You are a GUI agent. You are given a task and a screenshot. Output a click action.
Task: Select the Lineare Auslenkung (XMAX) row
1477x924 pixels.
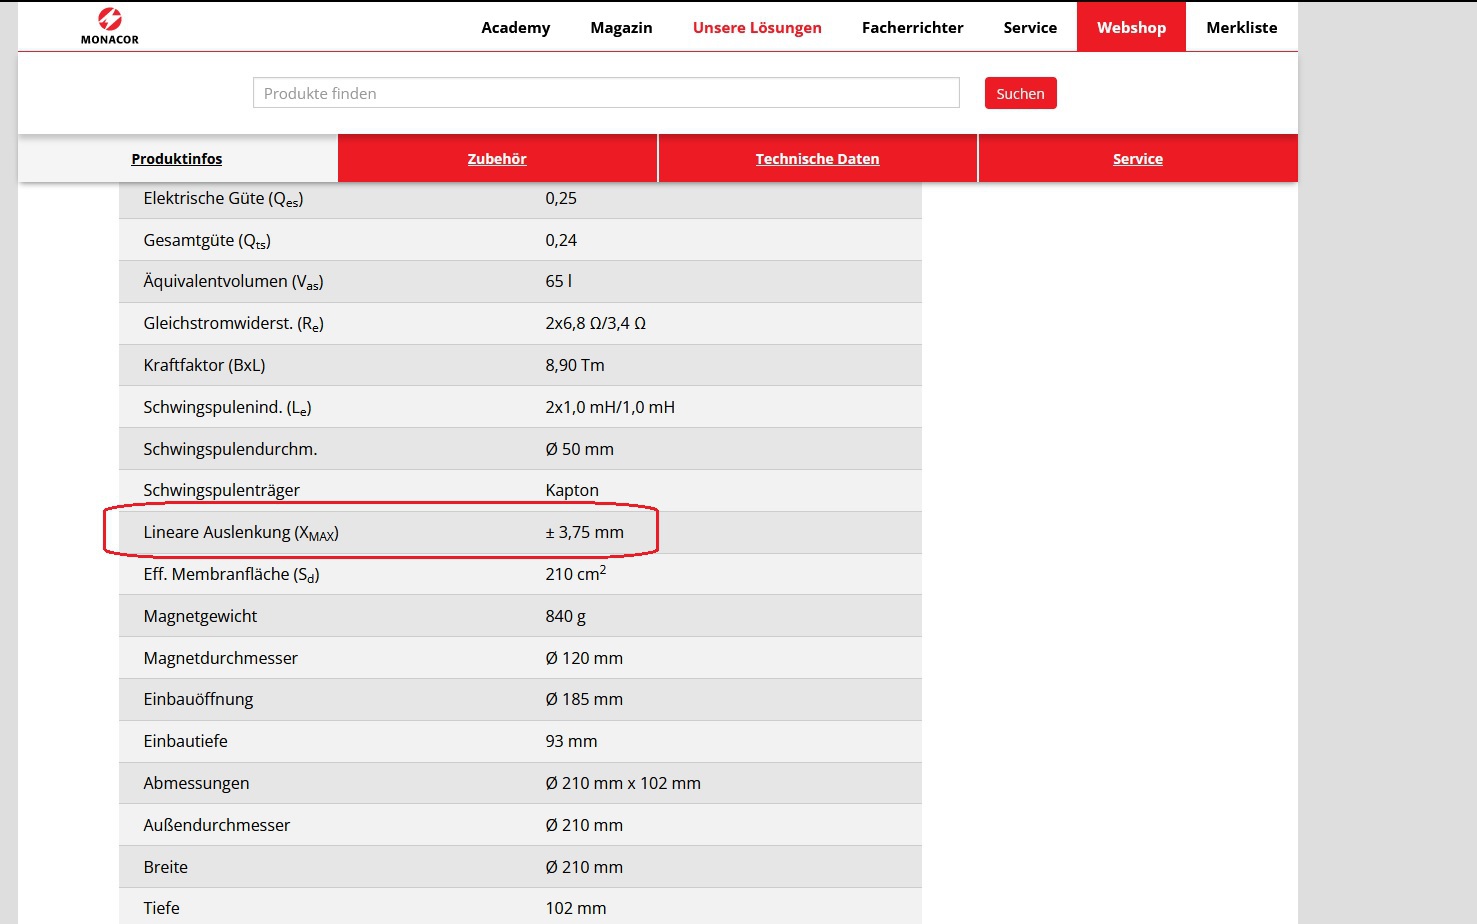[x=520, y=533]
